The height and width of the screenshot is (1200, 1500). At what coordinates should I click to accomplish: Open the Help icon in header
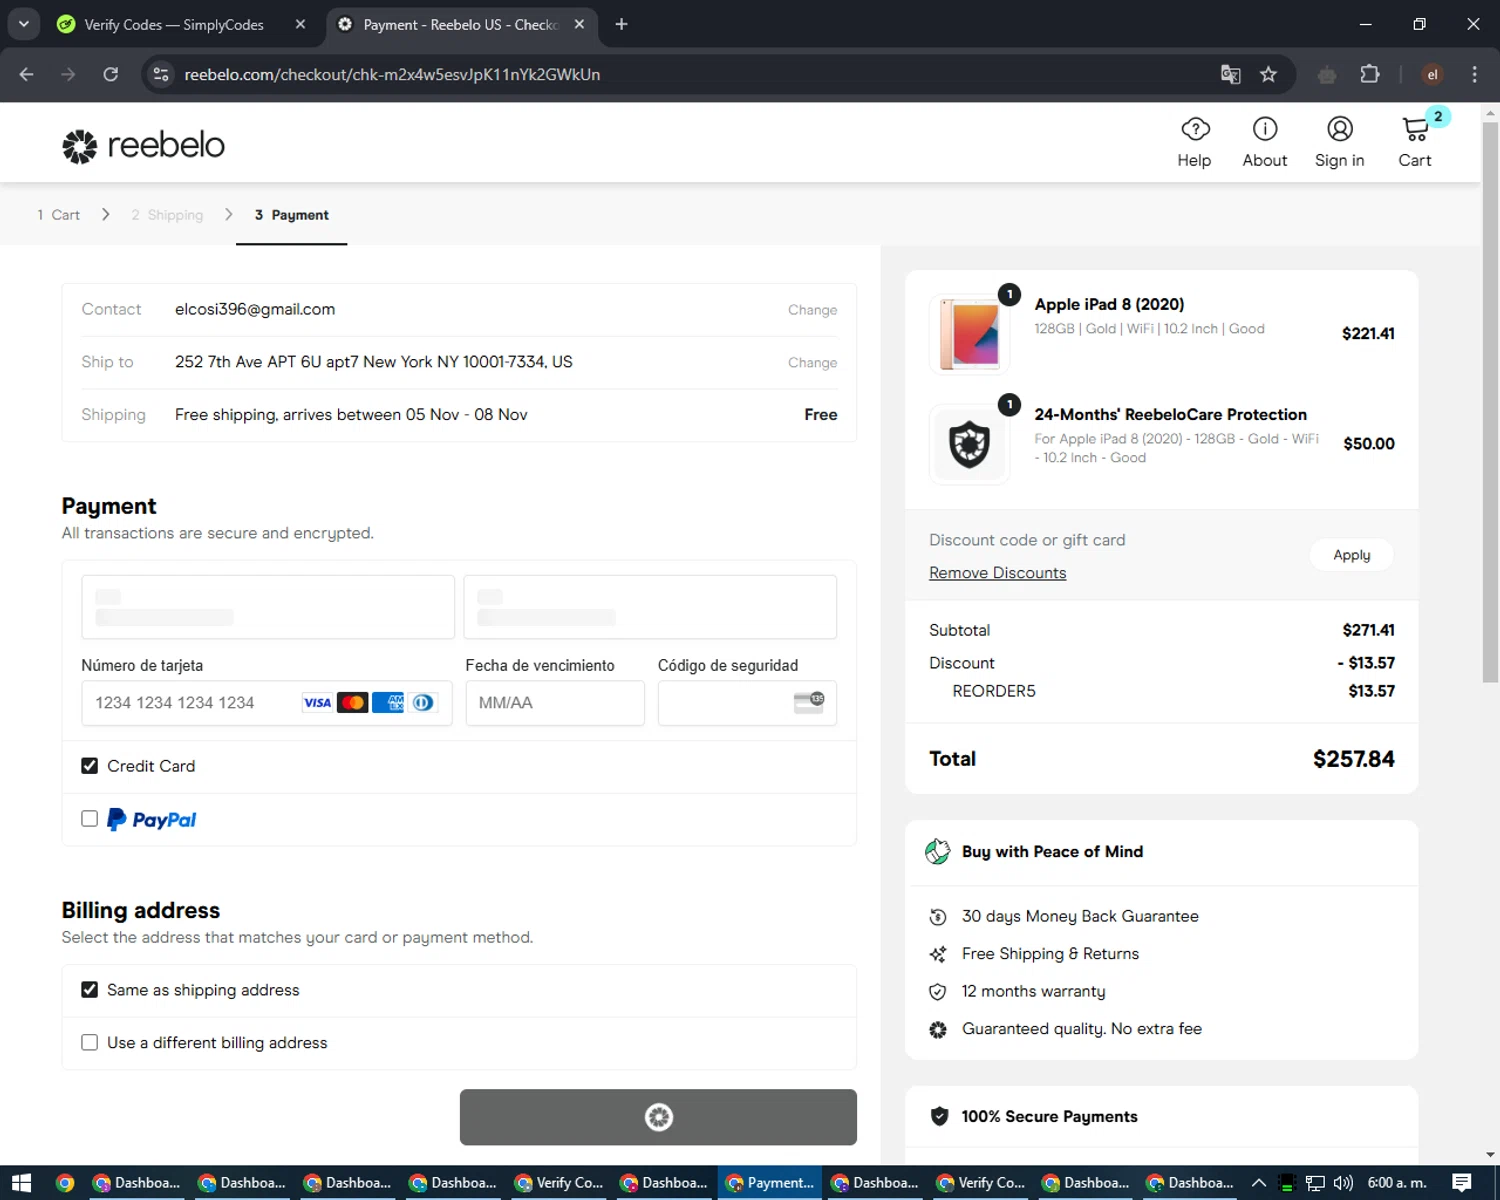pyautogui.click(x=1194, y=130)
